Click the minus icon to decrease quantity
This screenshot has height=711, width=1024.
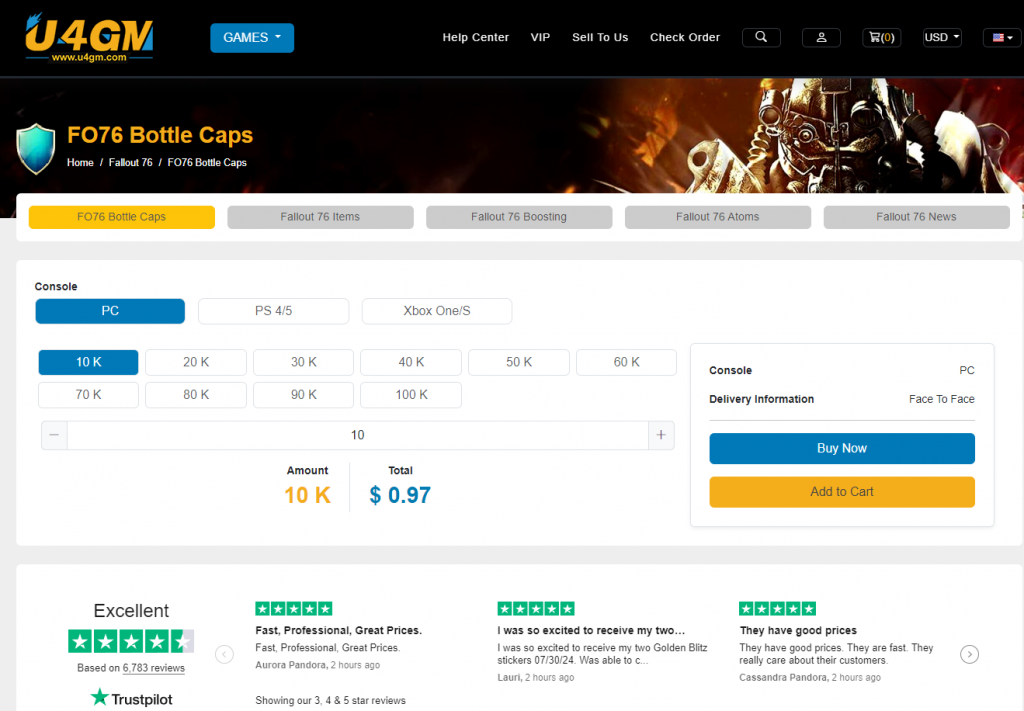(x=54, y=435)
